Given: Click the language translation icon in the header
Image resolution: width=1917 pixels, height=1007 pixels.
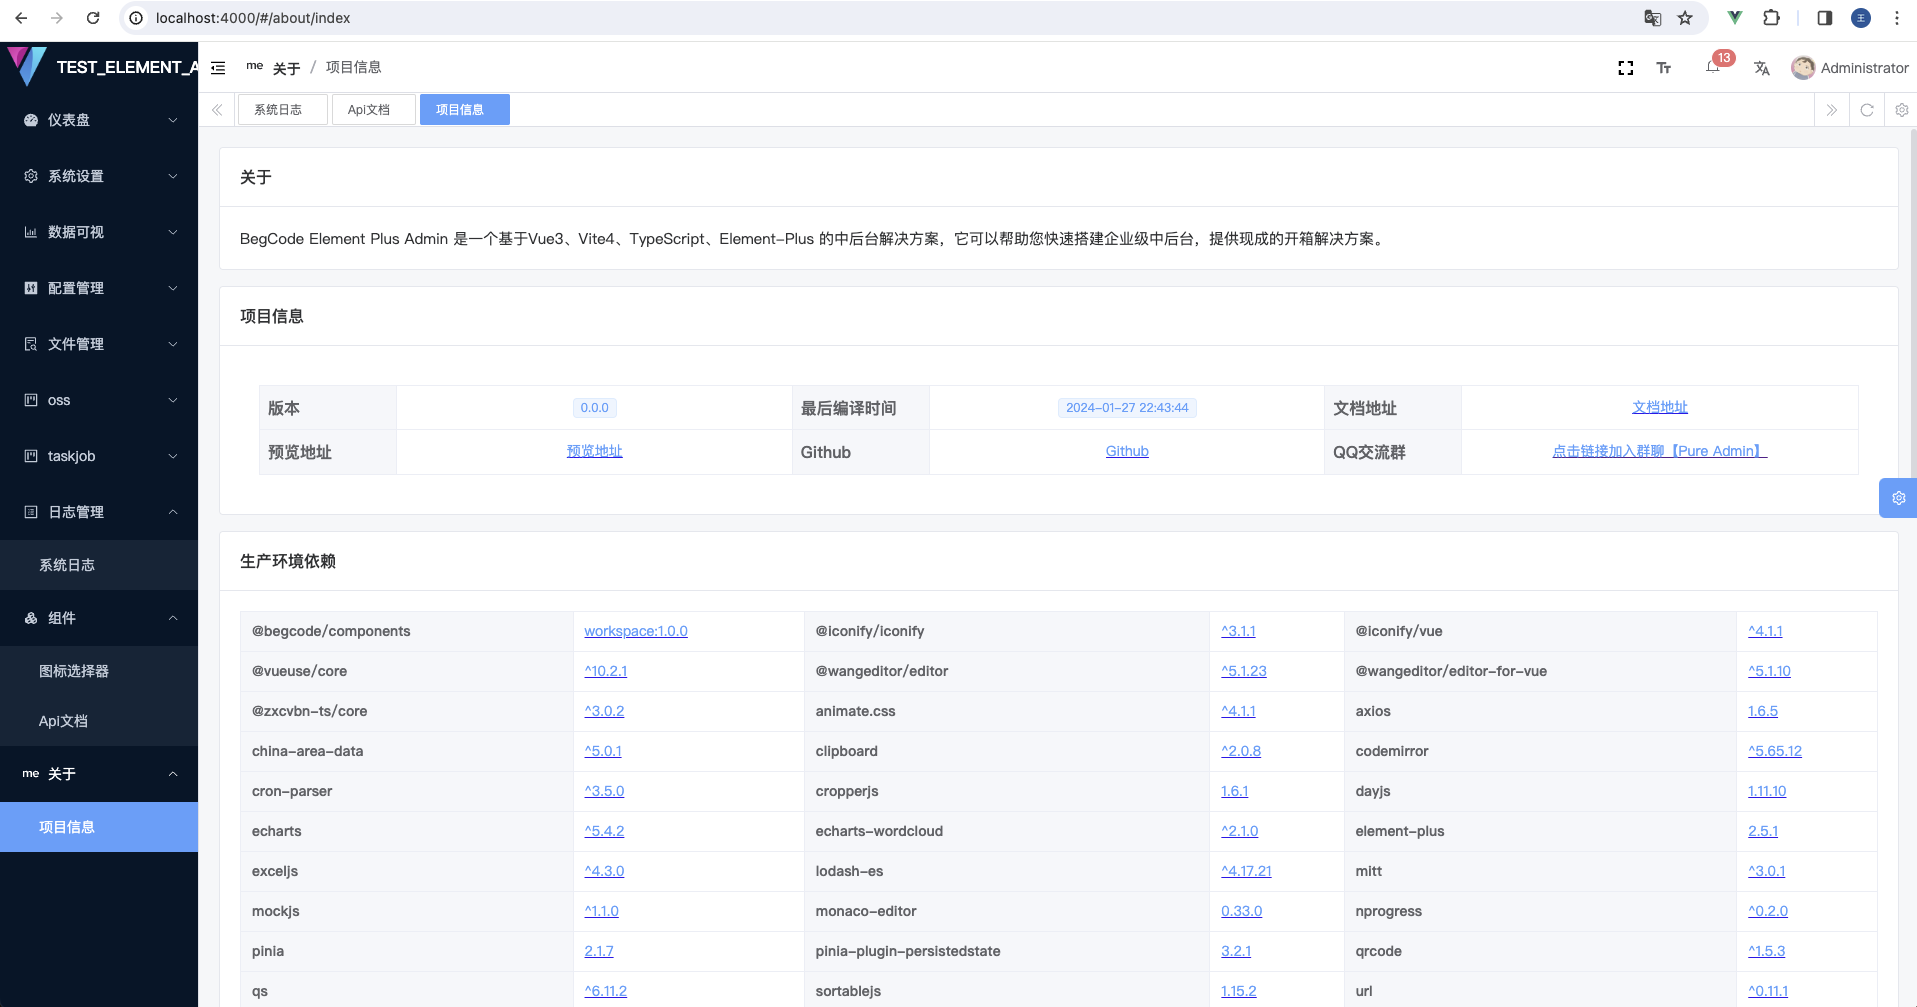Looking at the screenshot, I should click(1761, 68).
